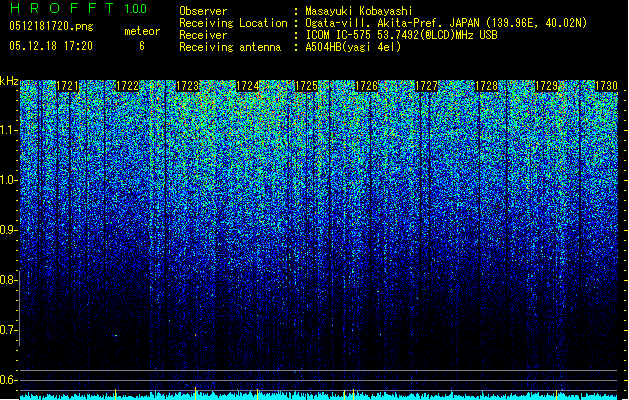Click the 1722 time marker
The image size is (629, 400).
tap(127, 86)
